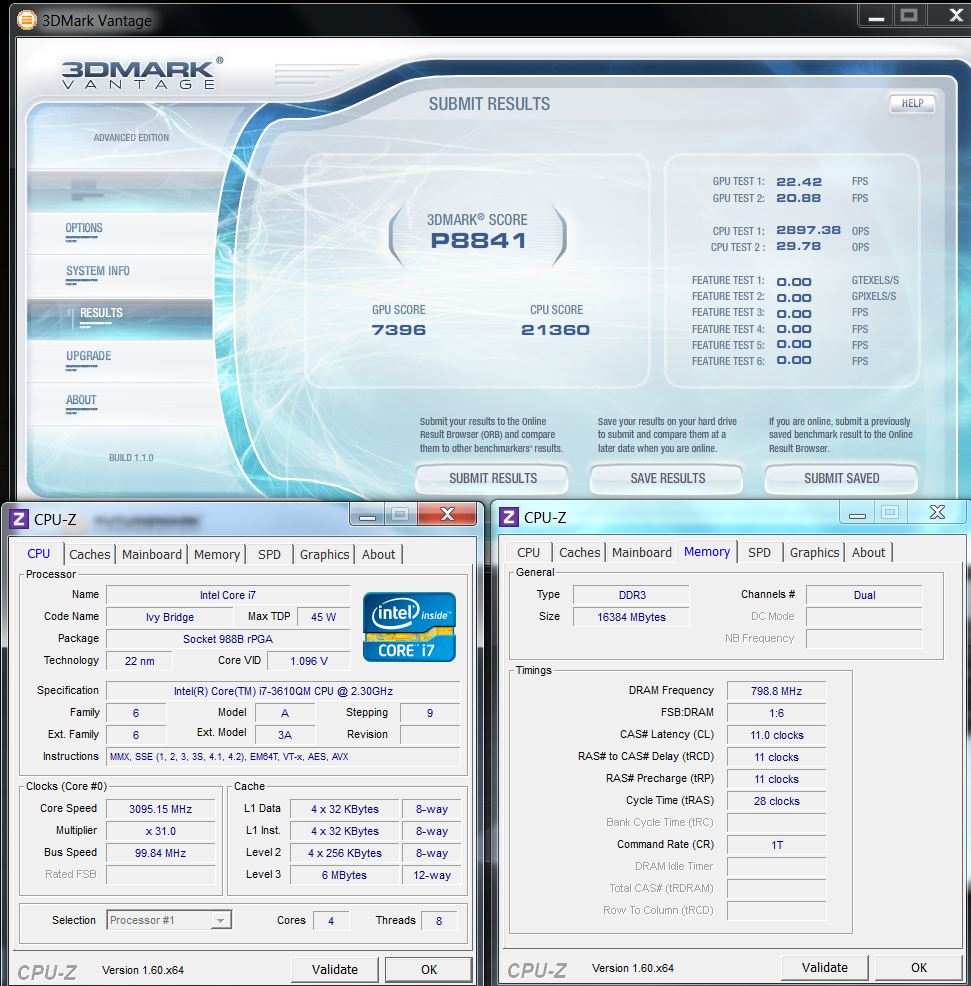971x986 pixels.
Task: Click the CPU-Z icon in left window title
Action: [18, 518]
